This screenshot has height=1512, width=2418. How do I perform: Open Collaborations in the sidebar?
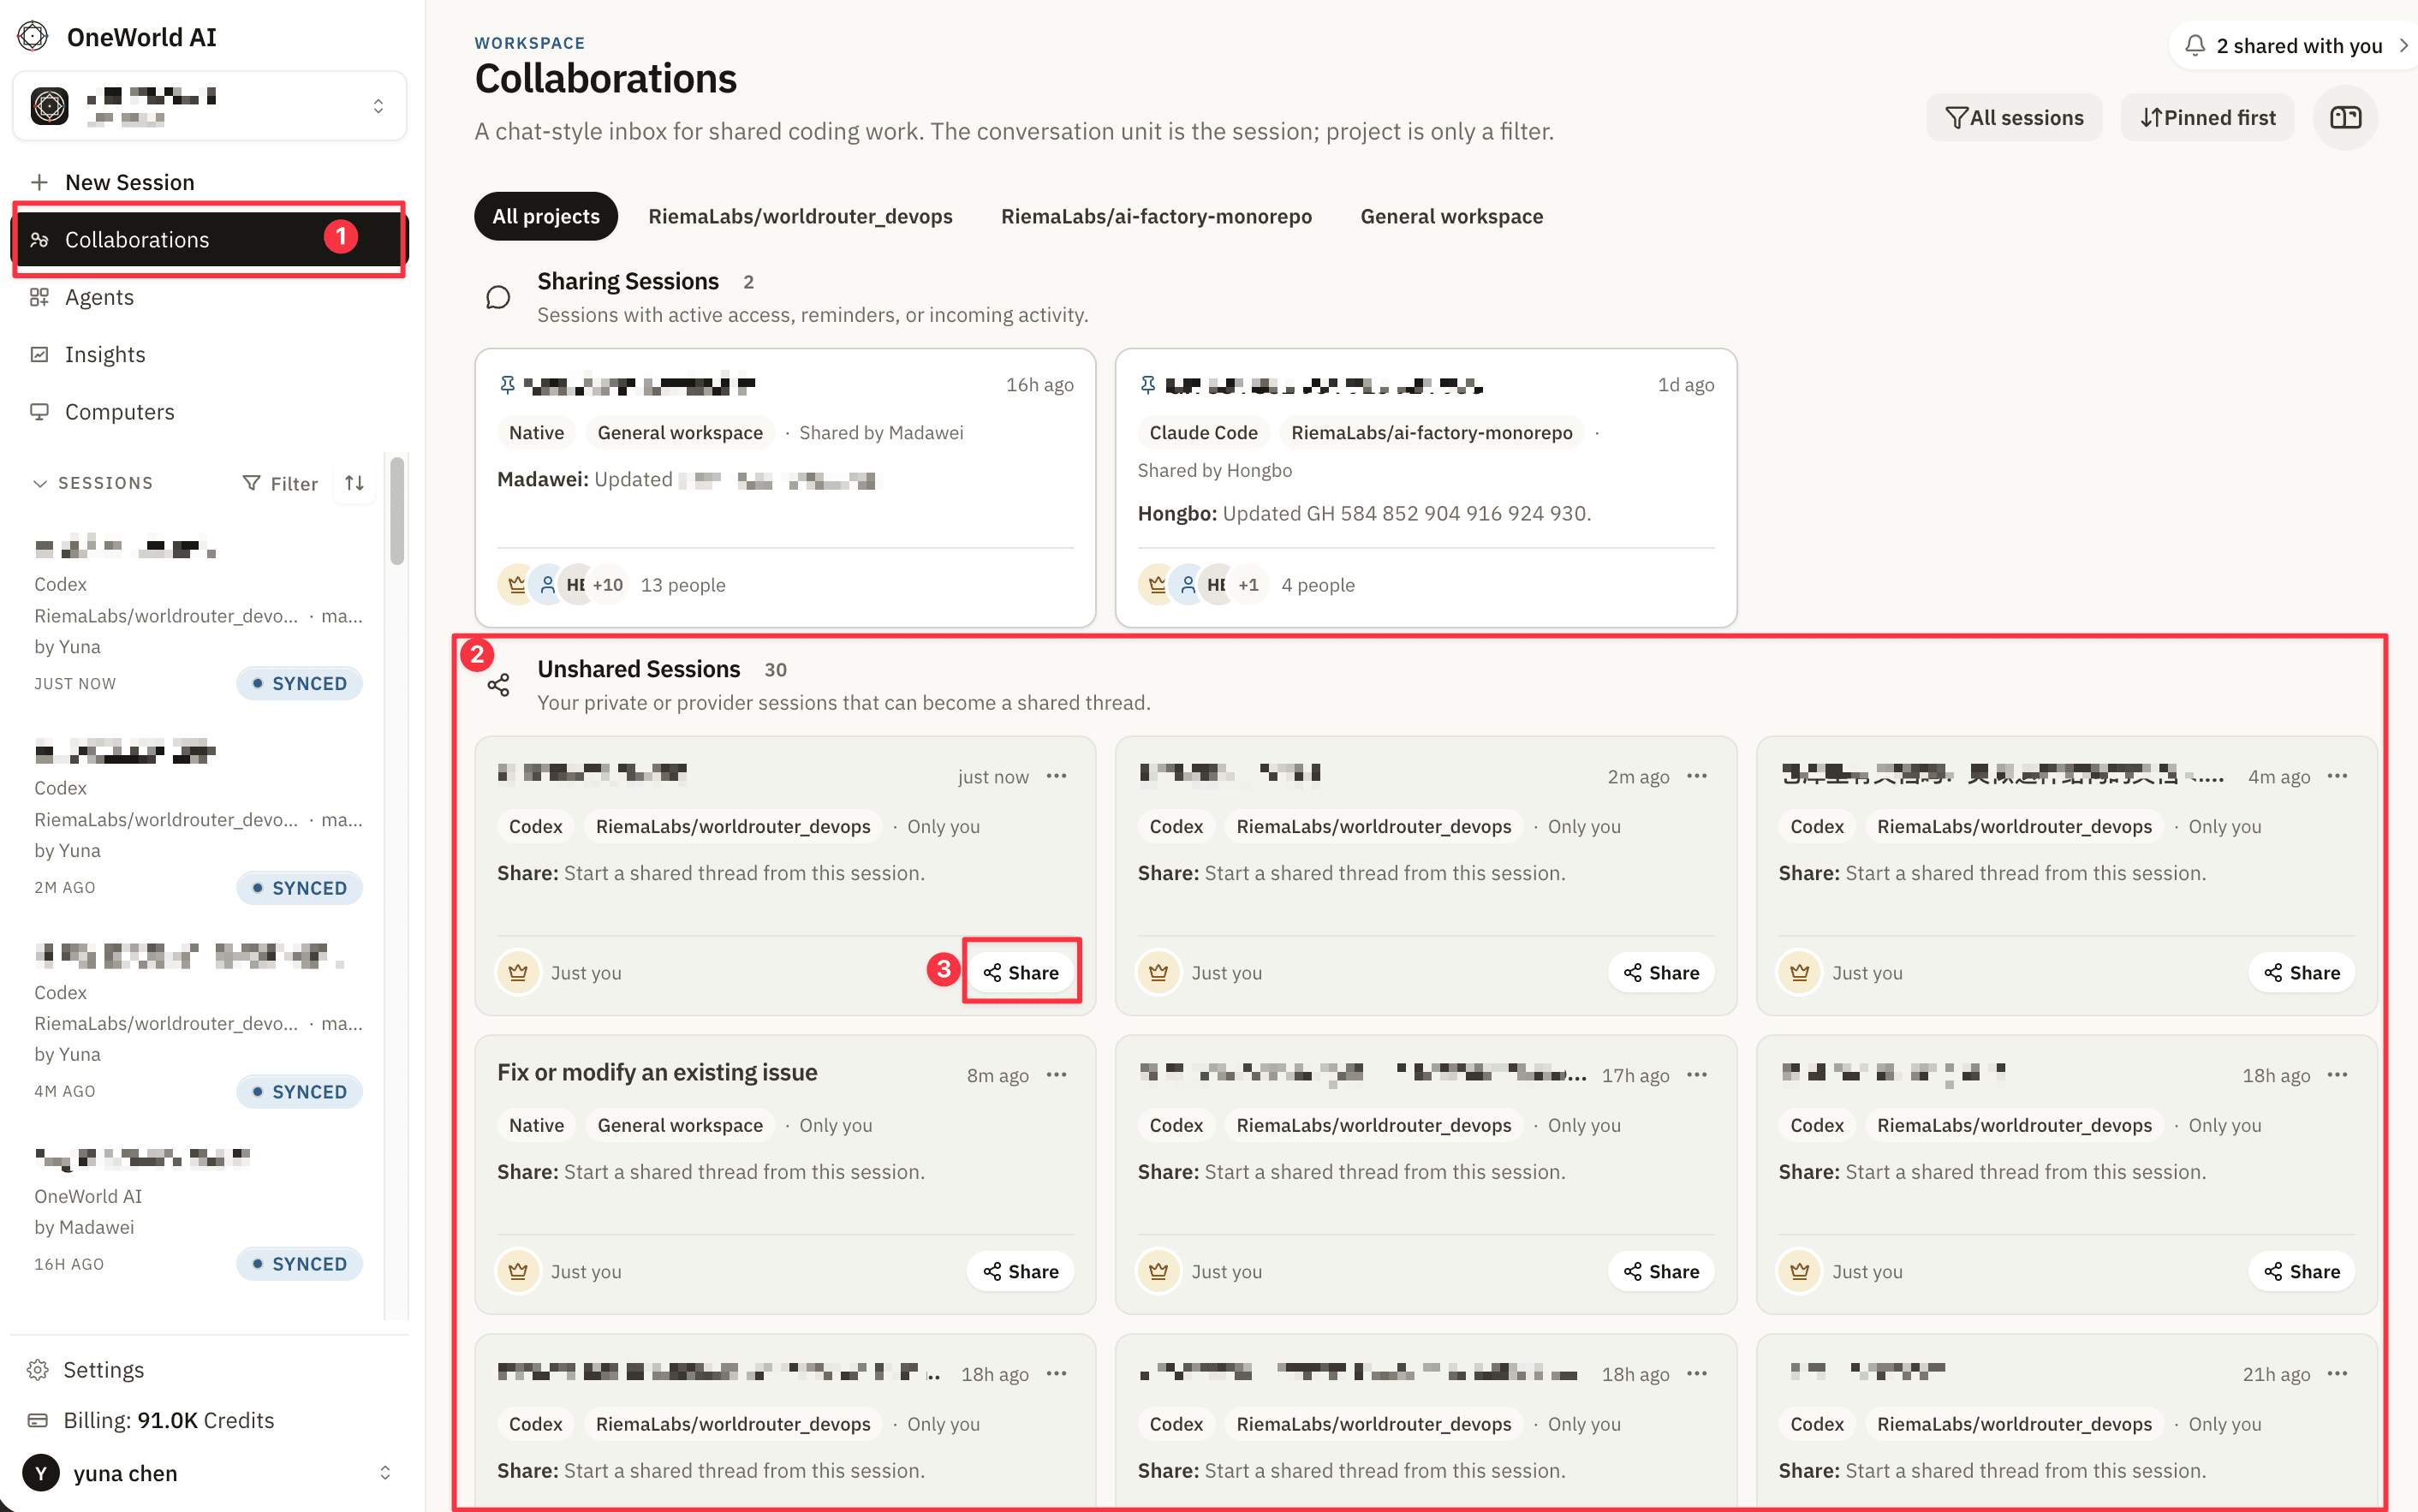[x=209, y=239]
